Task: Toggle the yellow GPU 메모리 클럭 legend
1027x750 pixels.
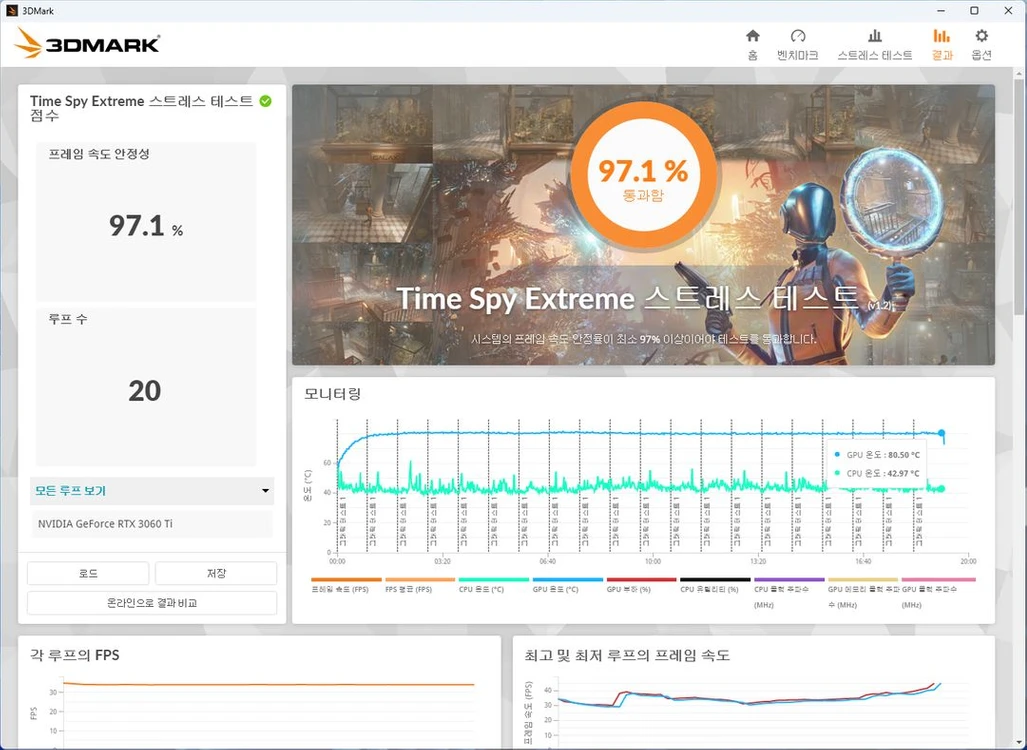Action: [862, 592]
